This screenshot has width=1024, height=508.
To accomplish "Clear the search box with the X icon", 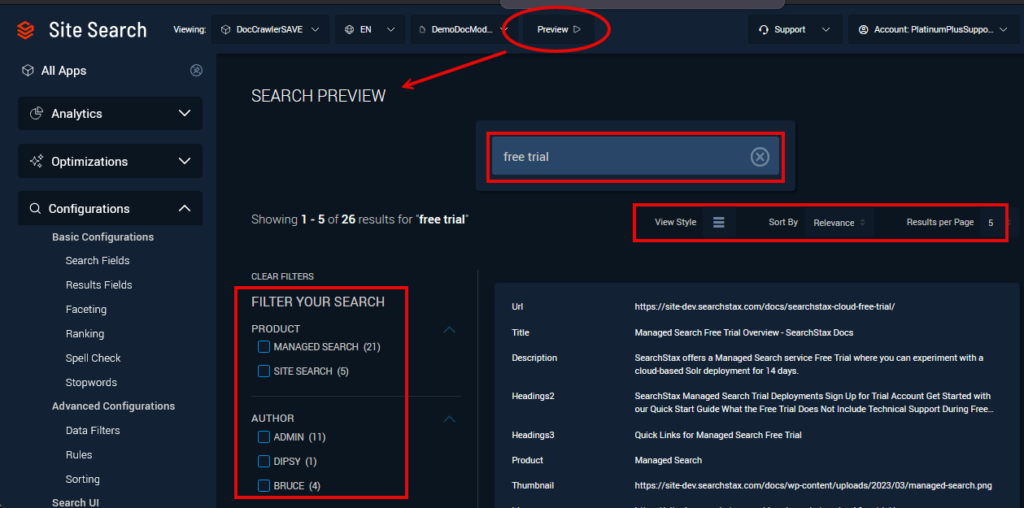I will coord(759,157).
